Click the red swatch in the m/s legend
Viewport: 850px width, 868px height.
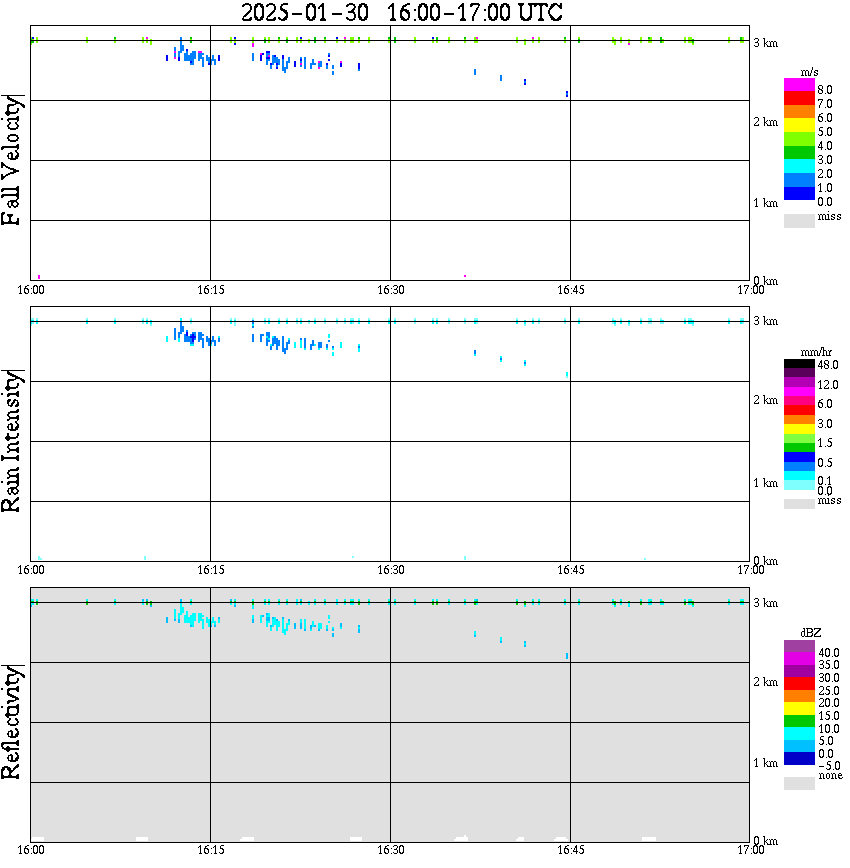[799, 98]
